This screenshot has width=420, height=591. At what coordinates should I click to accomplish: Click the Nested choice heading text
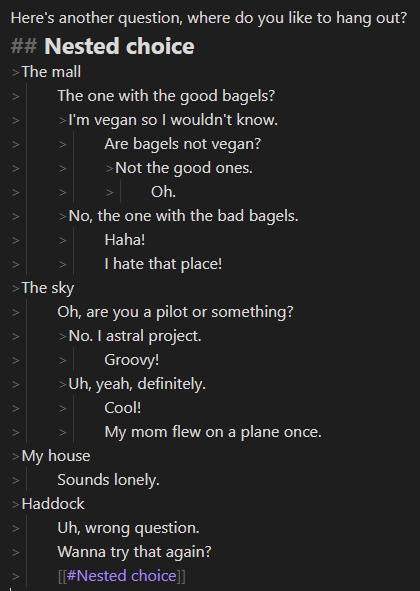point(119,46)
